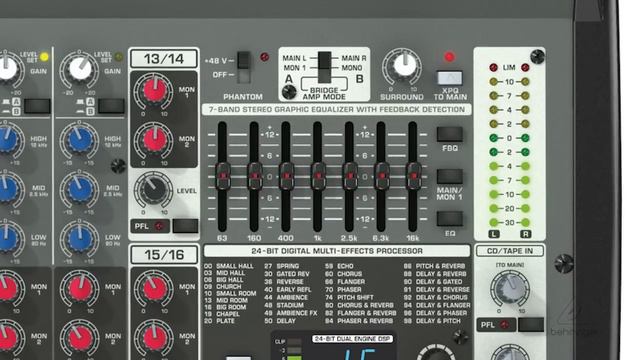The height and width of the screenshot is (360, 640).
Task: Grab the 6.3k equalizer fader
Action: coord(382,176)
